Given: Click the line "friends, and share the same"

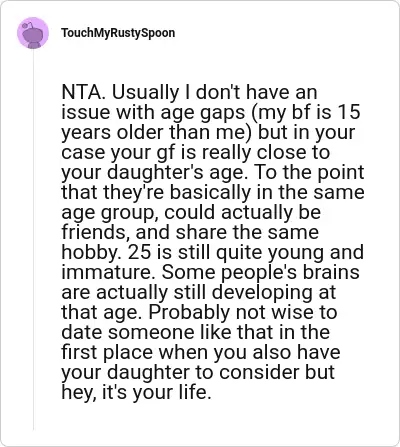Looking at the screenshot, I should [190, 232].
